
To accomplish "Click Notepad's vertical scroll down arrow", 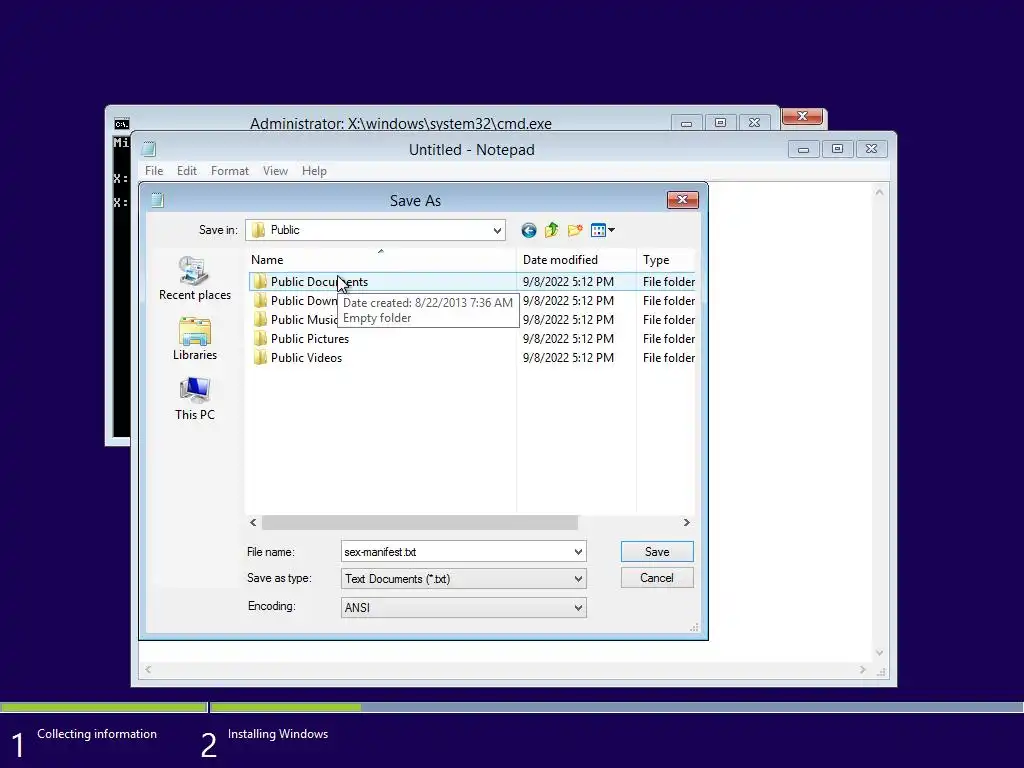I will tap(879, 652).
